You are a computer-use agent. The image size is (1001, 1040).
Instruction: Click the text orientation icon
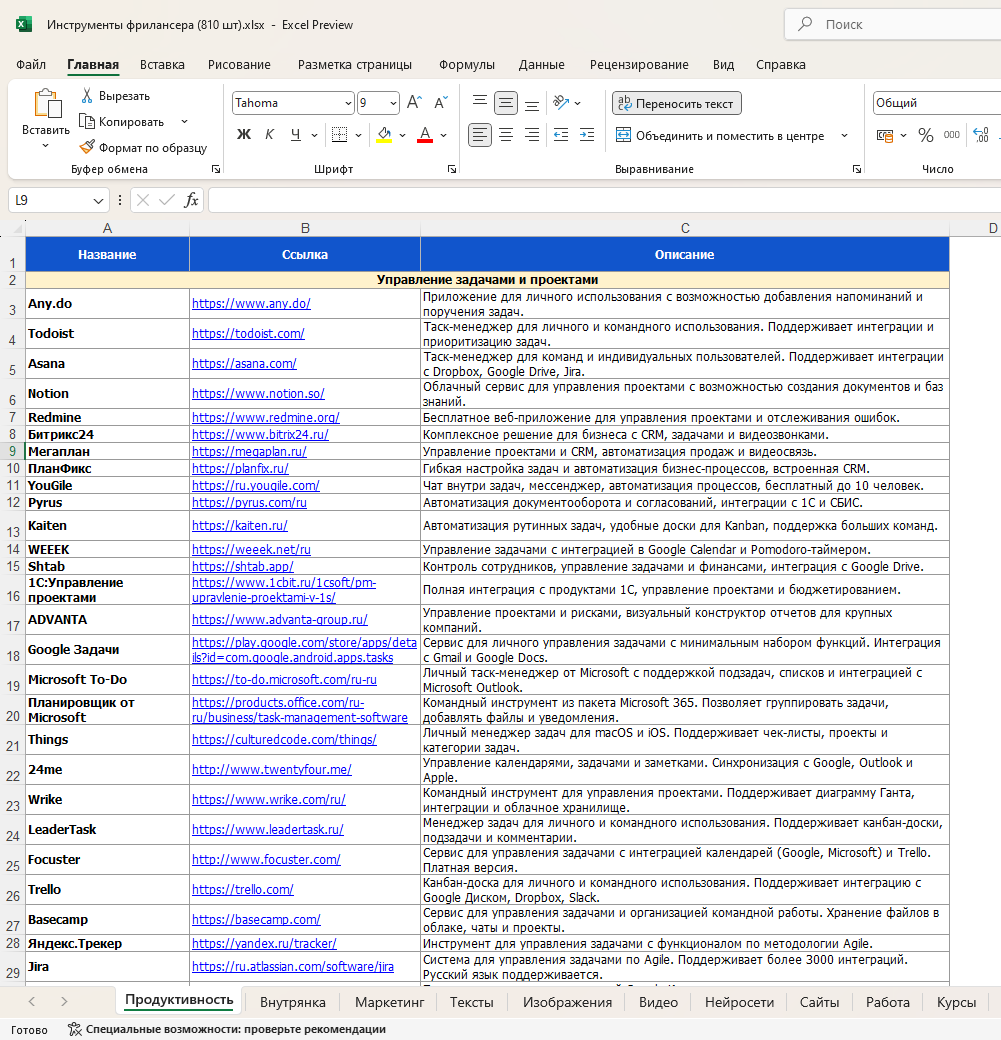click(561, 102)
